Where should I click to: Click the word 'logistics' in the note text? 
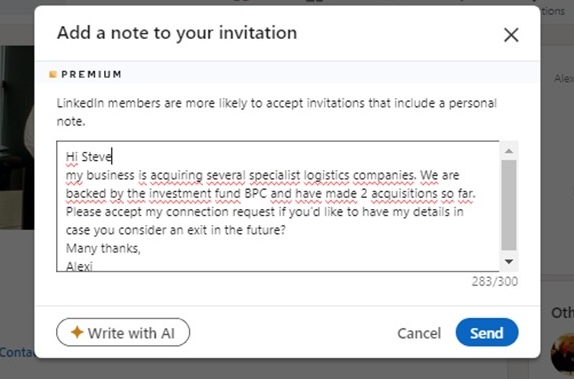pyautogui.click(x=327, y=175)
